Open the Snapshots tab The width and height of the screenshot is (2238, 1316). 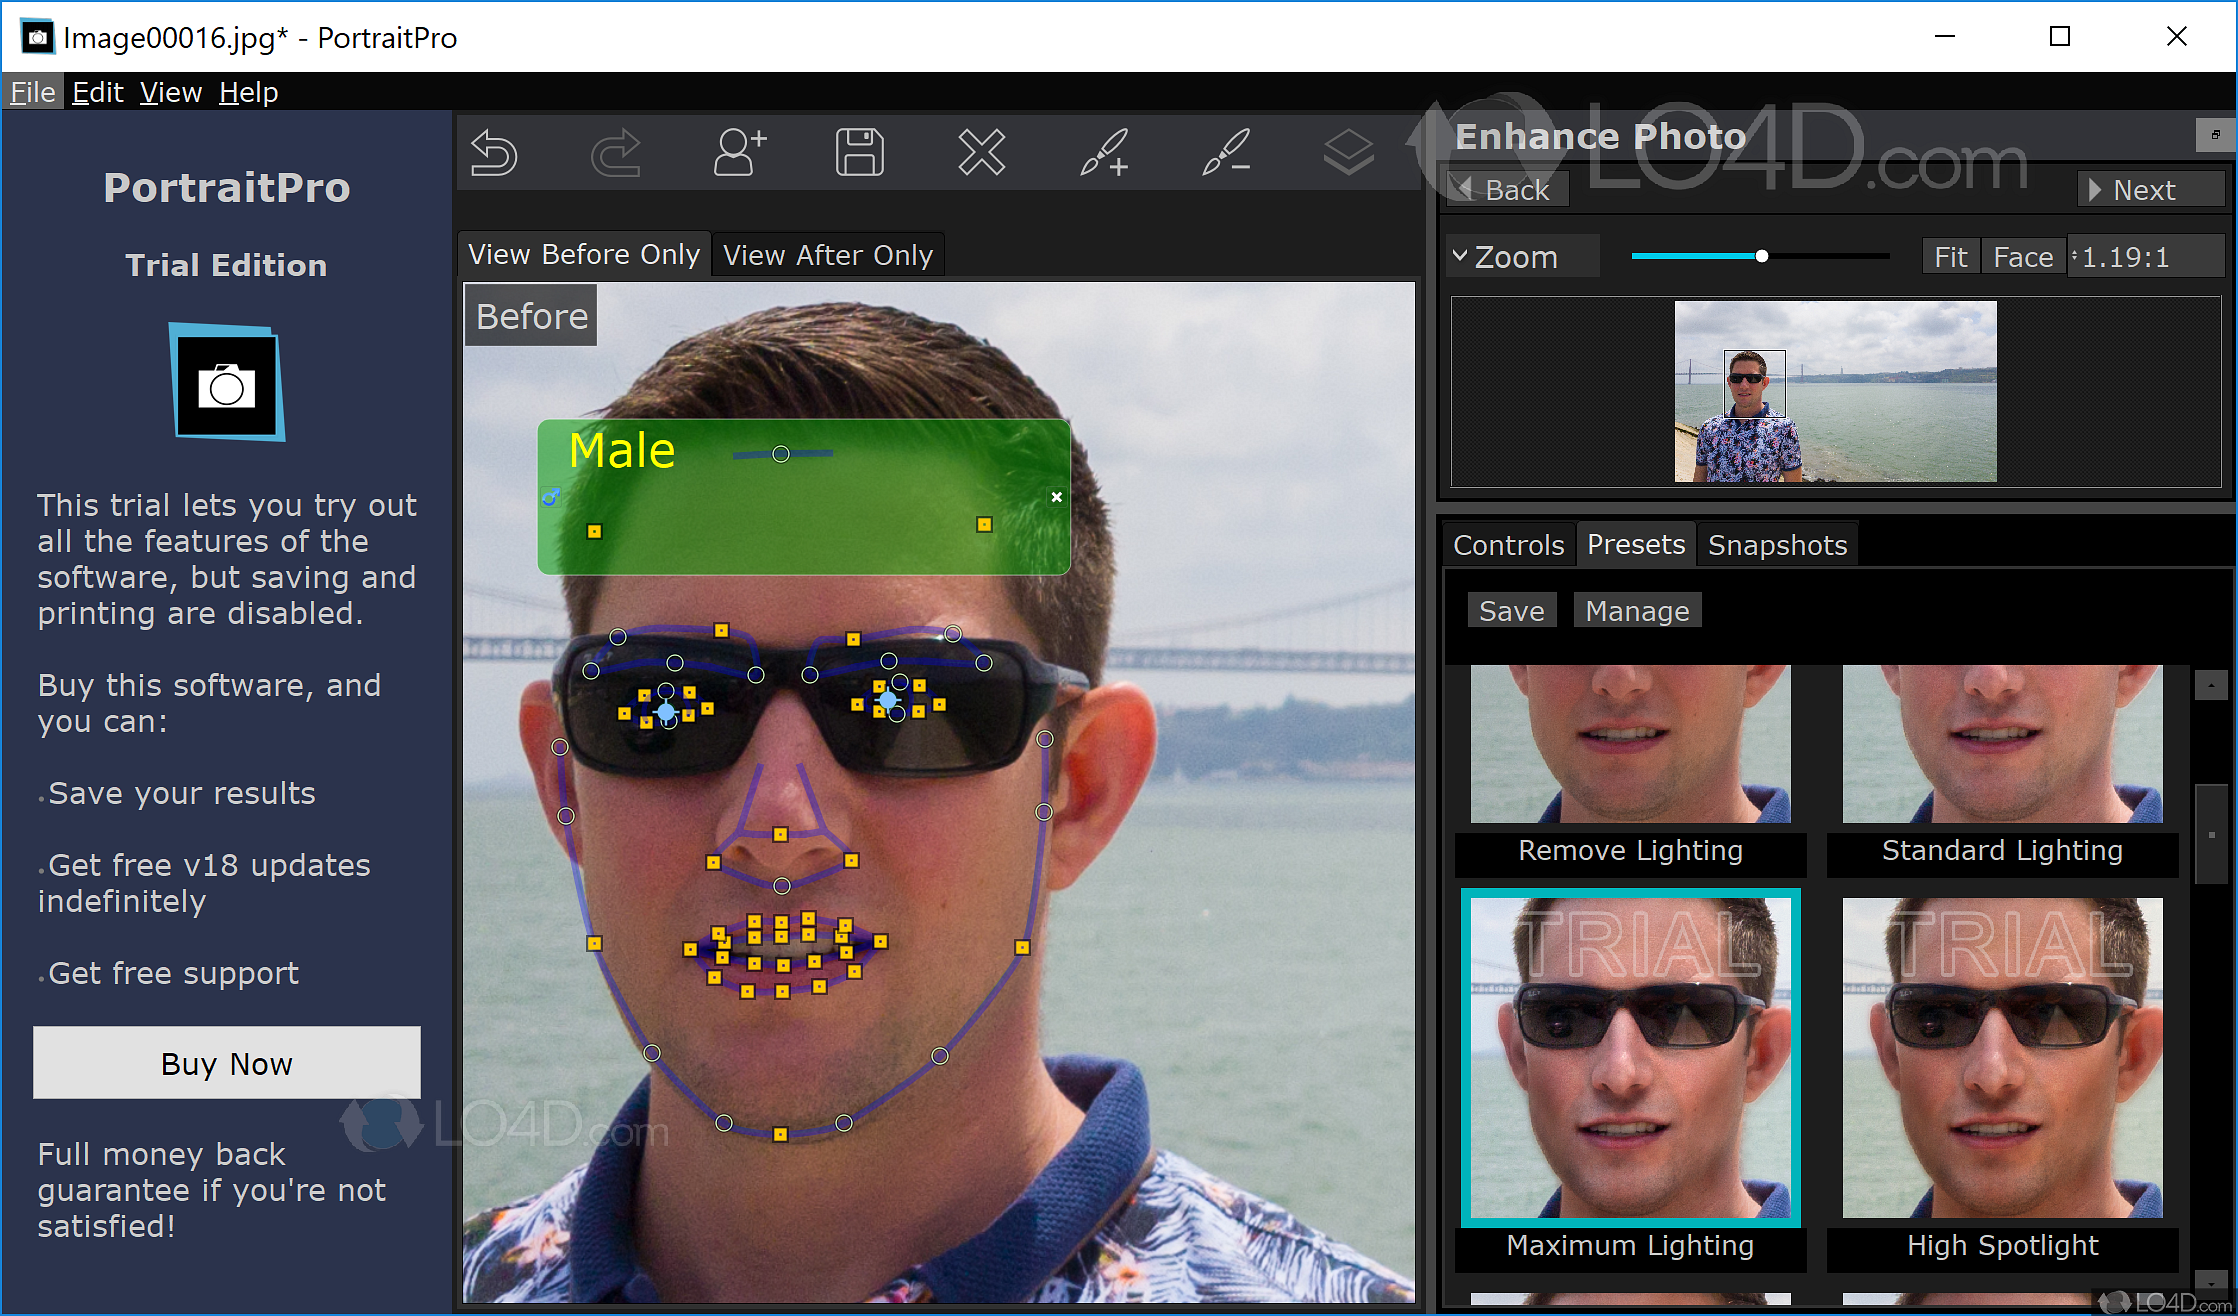[x=1777, y=545]
